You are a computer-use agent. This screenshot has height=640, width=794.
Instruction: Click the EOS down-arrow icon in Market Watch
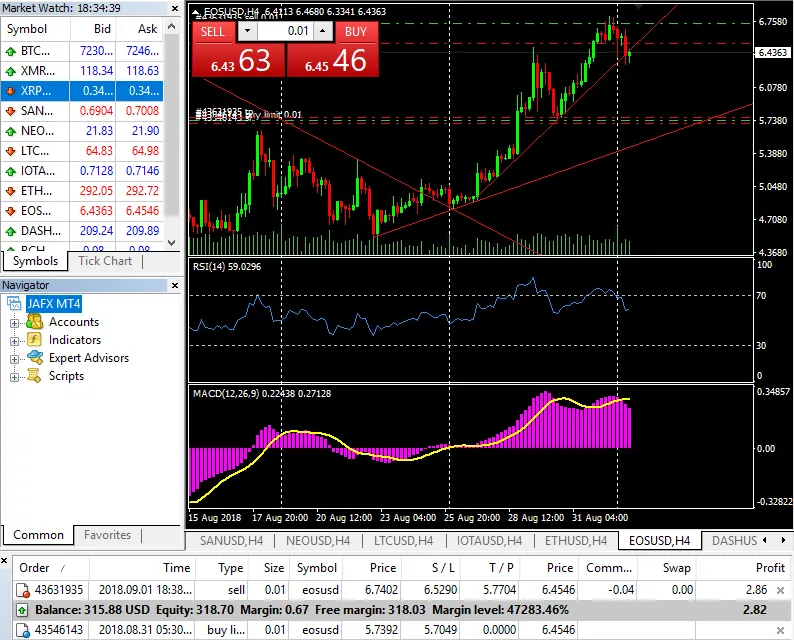pos(10,211)
